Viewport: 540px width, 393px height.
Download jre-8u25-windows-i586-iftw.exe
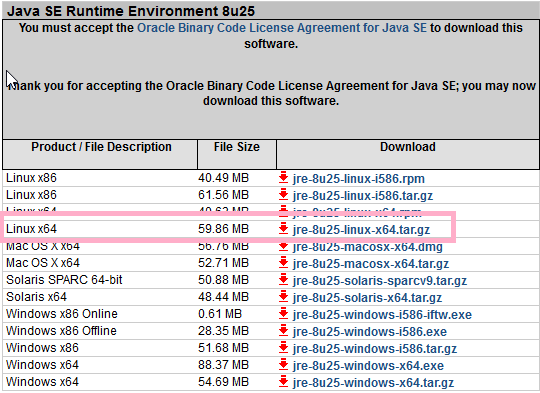click(x=382, y=314)
